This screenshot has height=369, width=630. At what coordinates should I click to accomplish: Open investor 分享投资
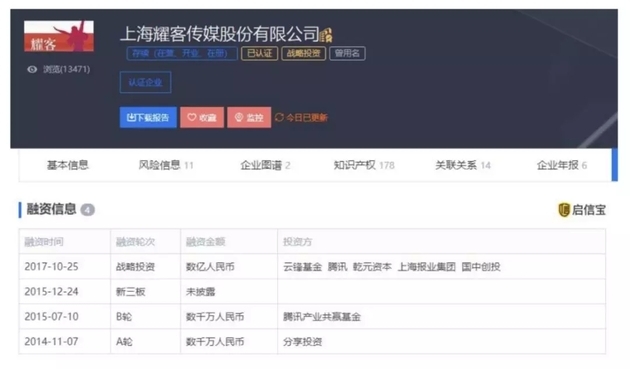click(x=303, y=342)
